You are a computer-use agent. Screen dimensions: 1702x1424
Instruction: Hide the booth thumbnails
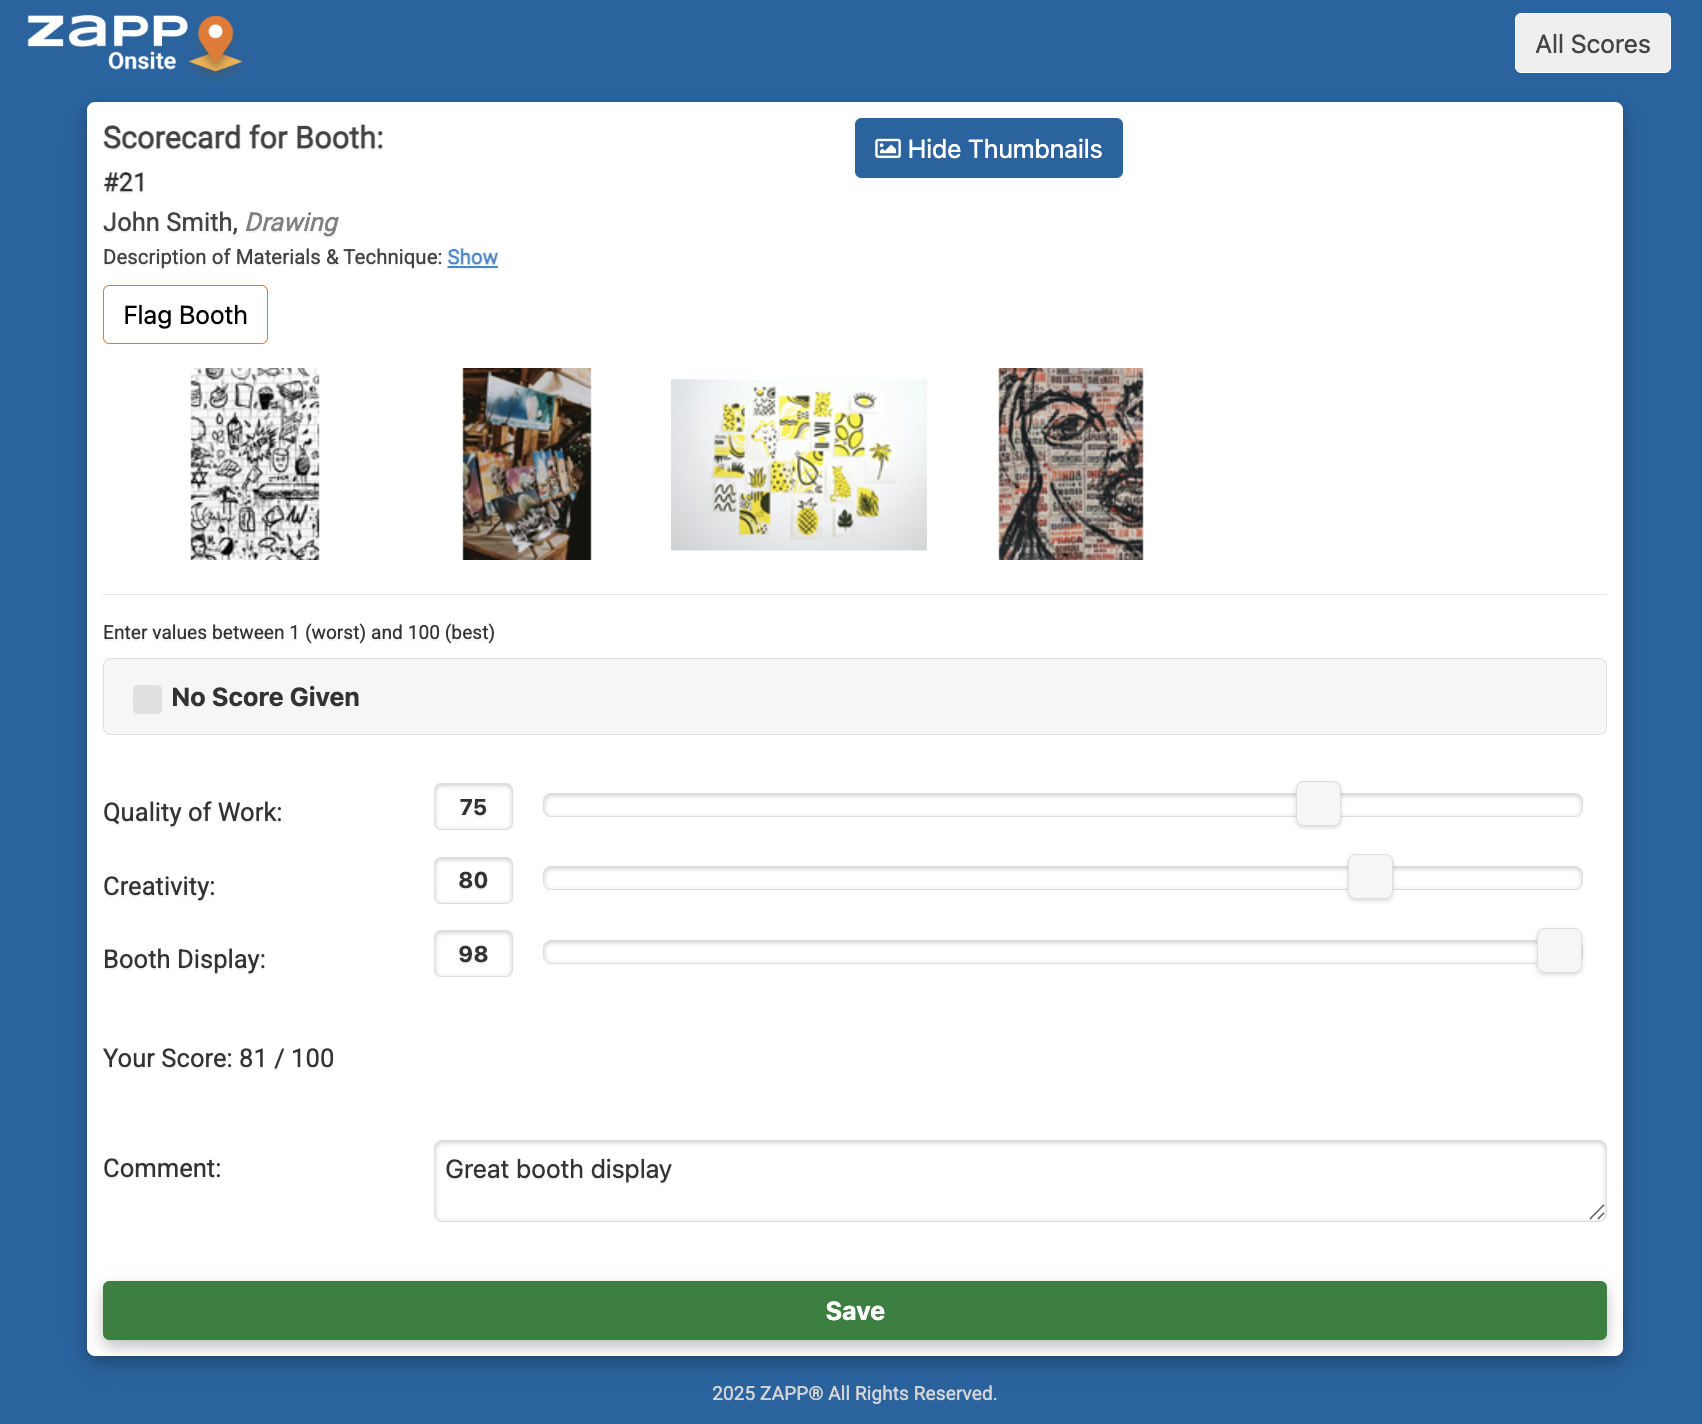pyautogui.click(x=988, y=148)
